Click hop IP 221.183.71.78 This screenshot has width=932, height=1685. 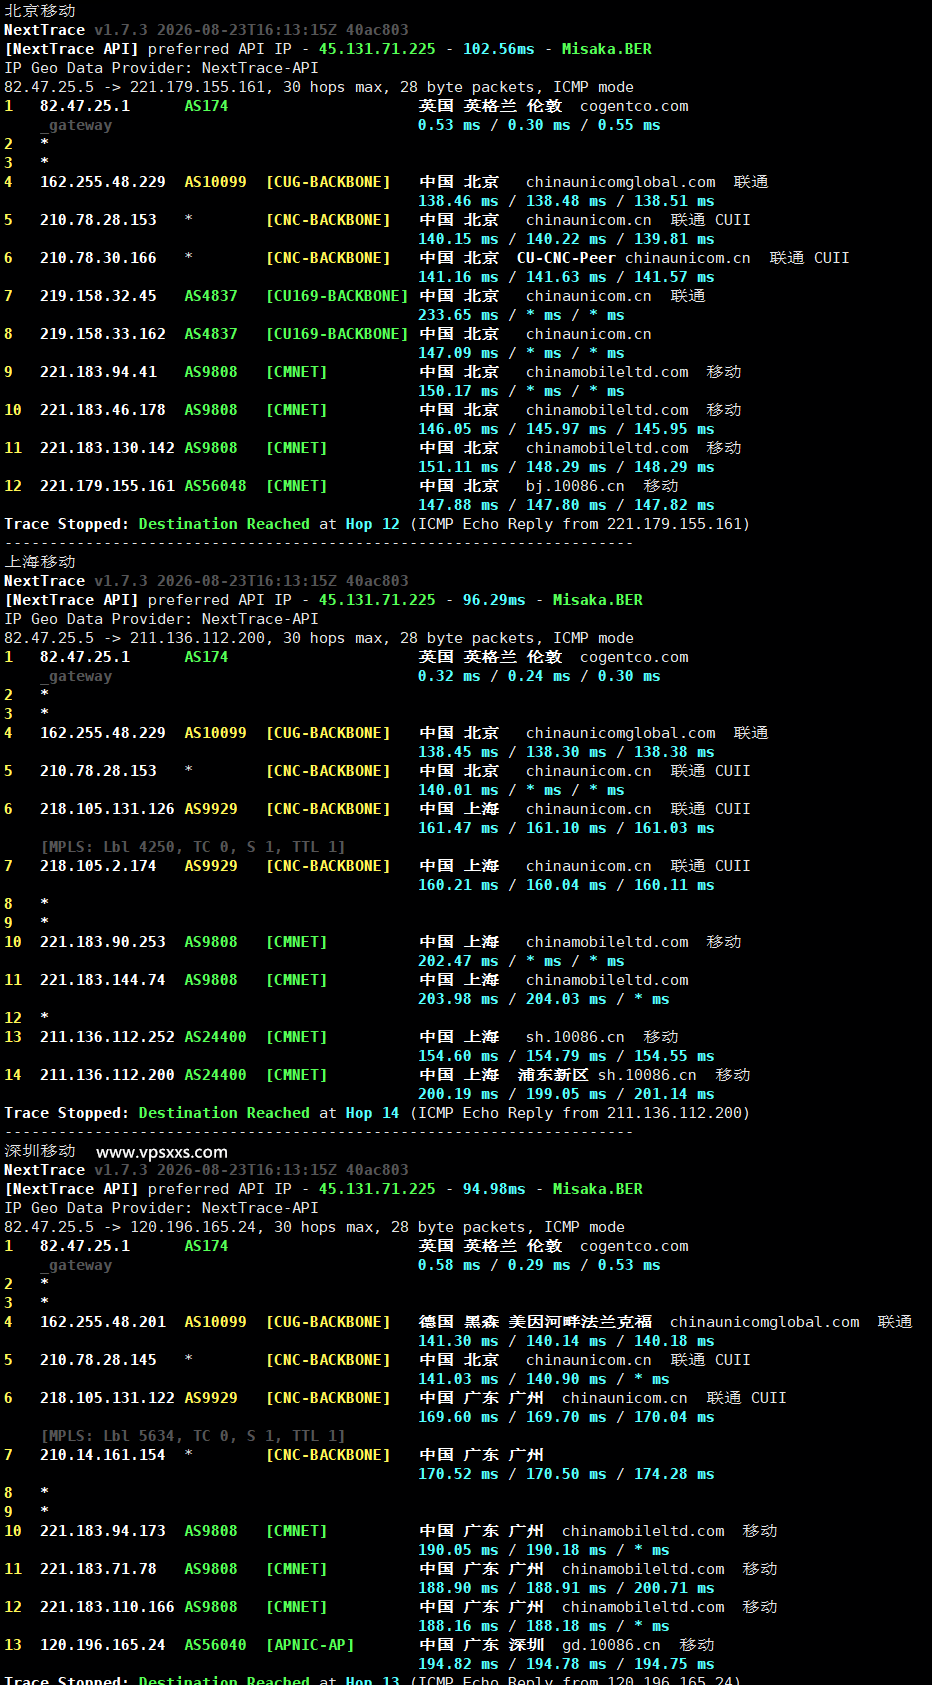(98, 1569)
